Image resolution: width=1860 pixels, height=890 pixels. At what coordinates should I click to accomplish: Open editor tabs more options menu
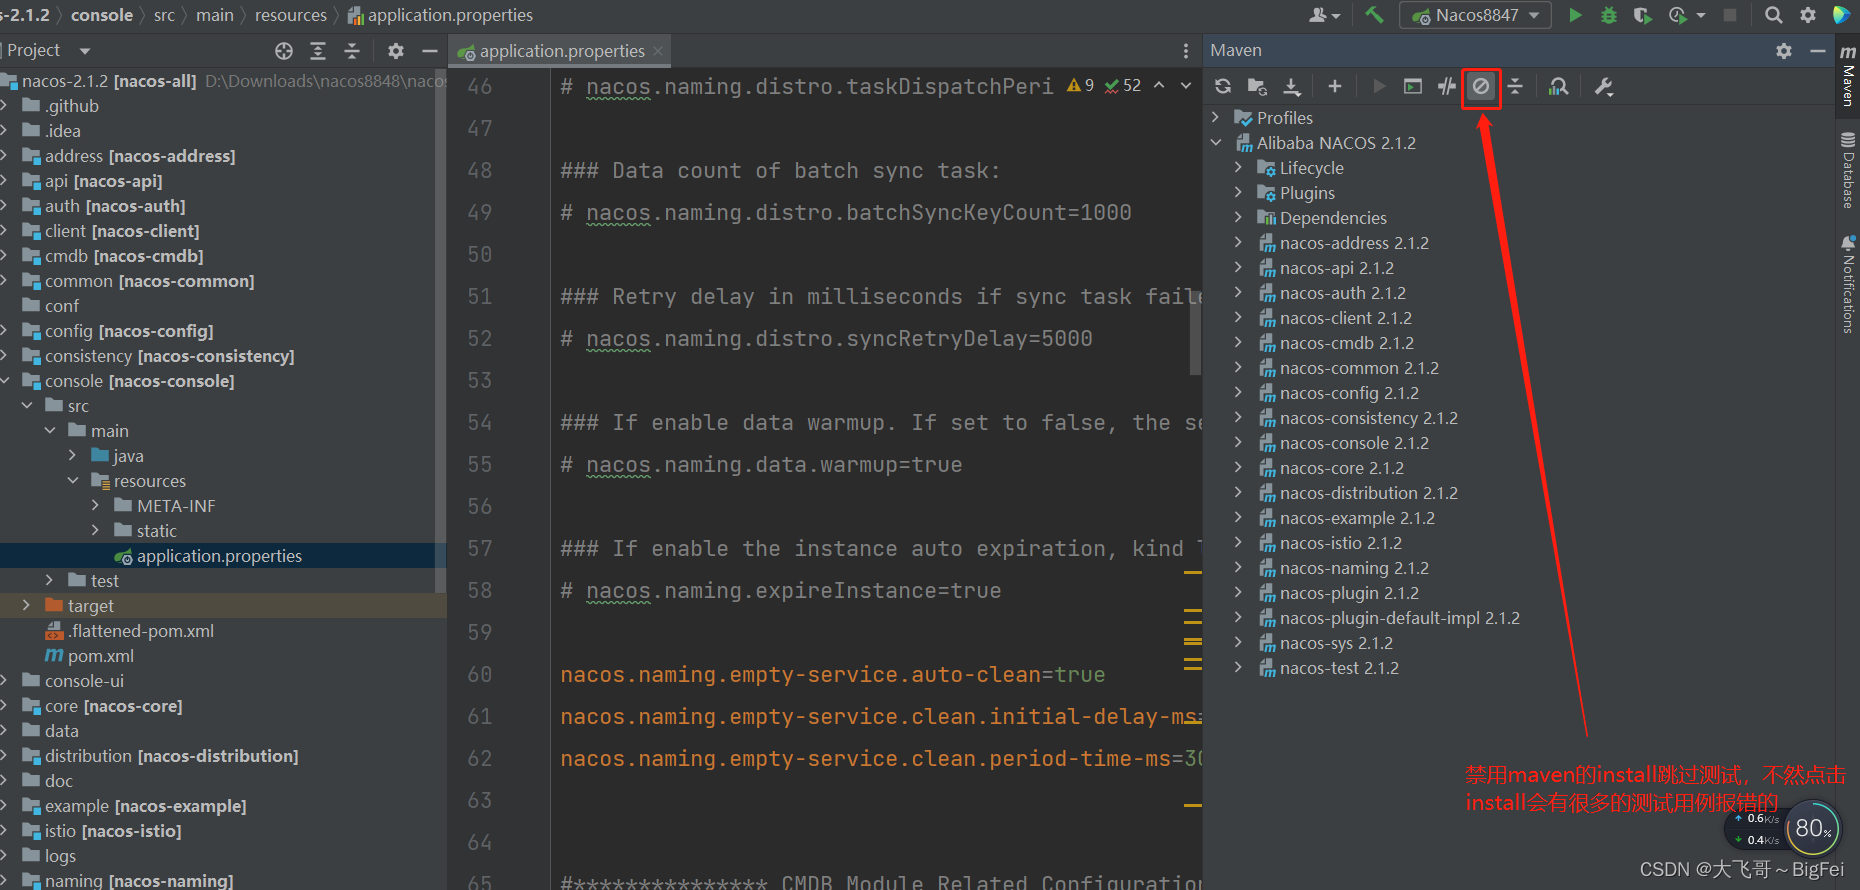[x=1186, y=51]
